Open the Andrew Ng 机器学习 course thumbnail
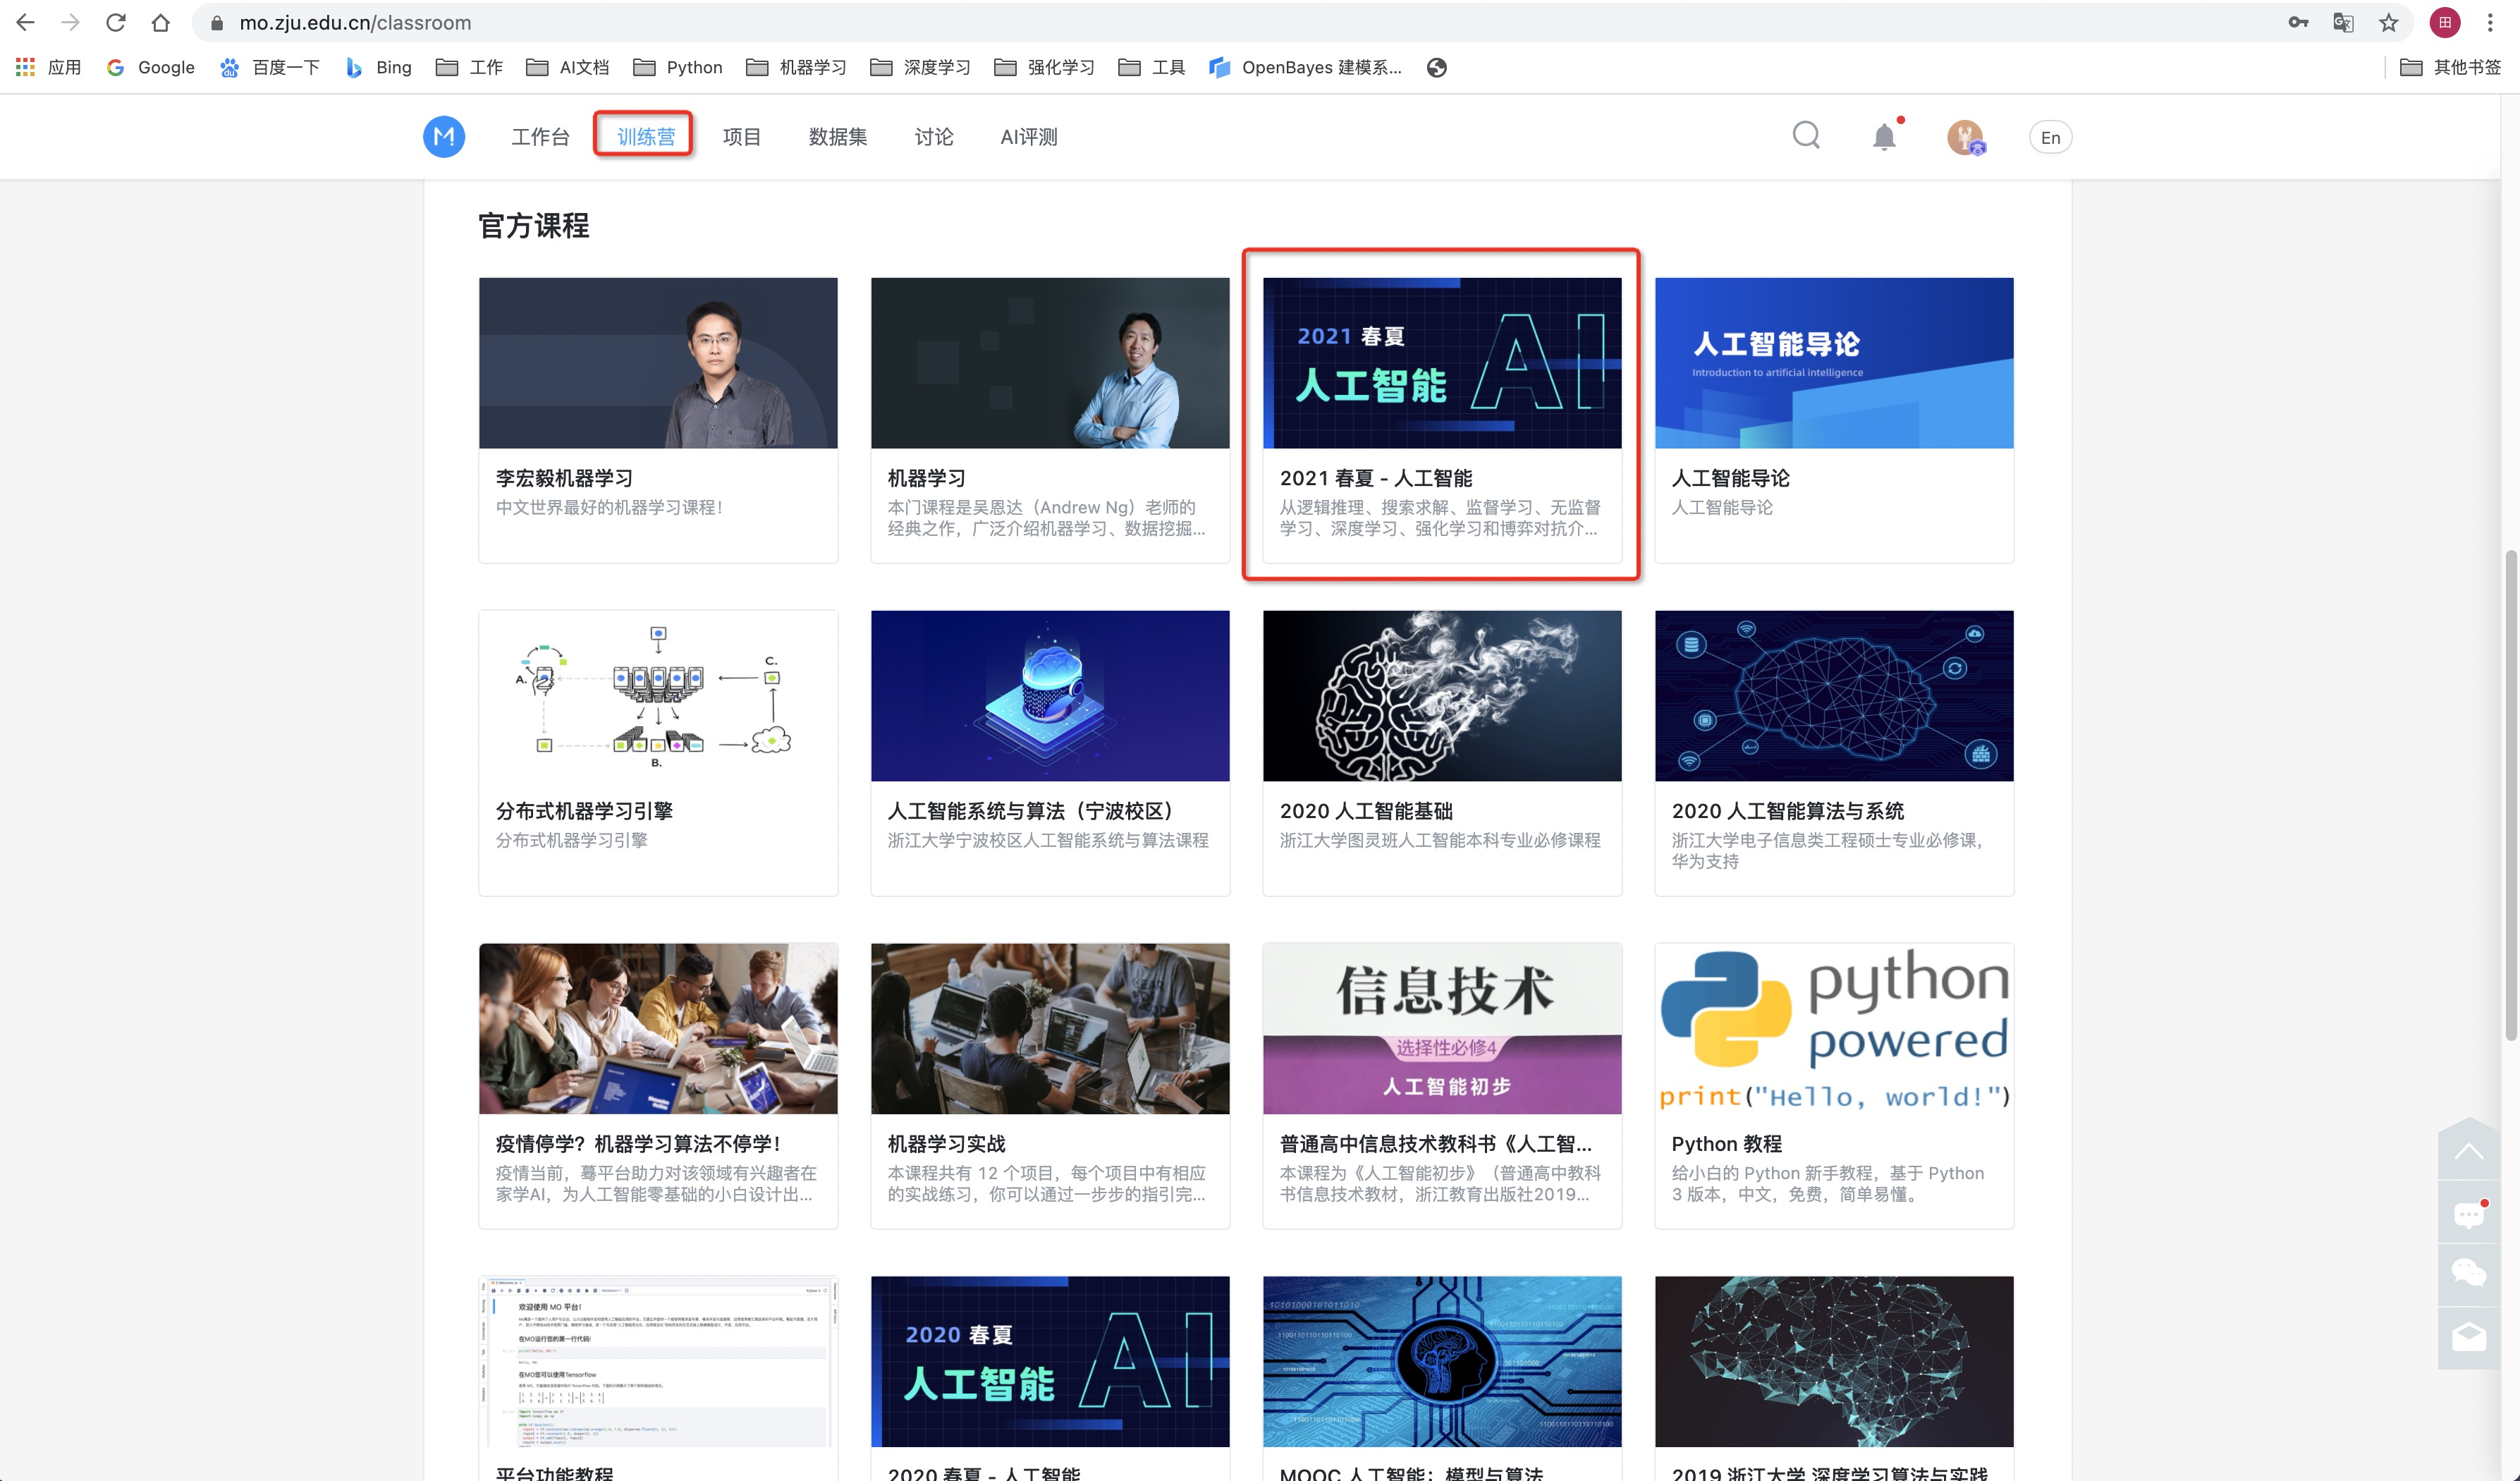This screenshot has width=2520, height=1481. 1050,363
